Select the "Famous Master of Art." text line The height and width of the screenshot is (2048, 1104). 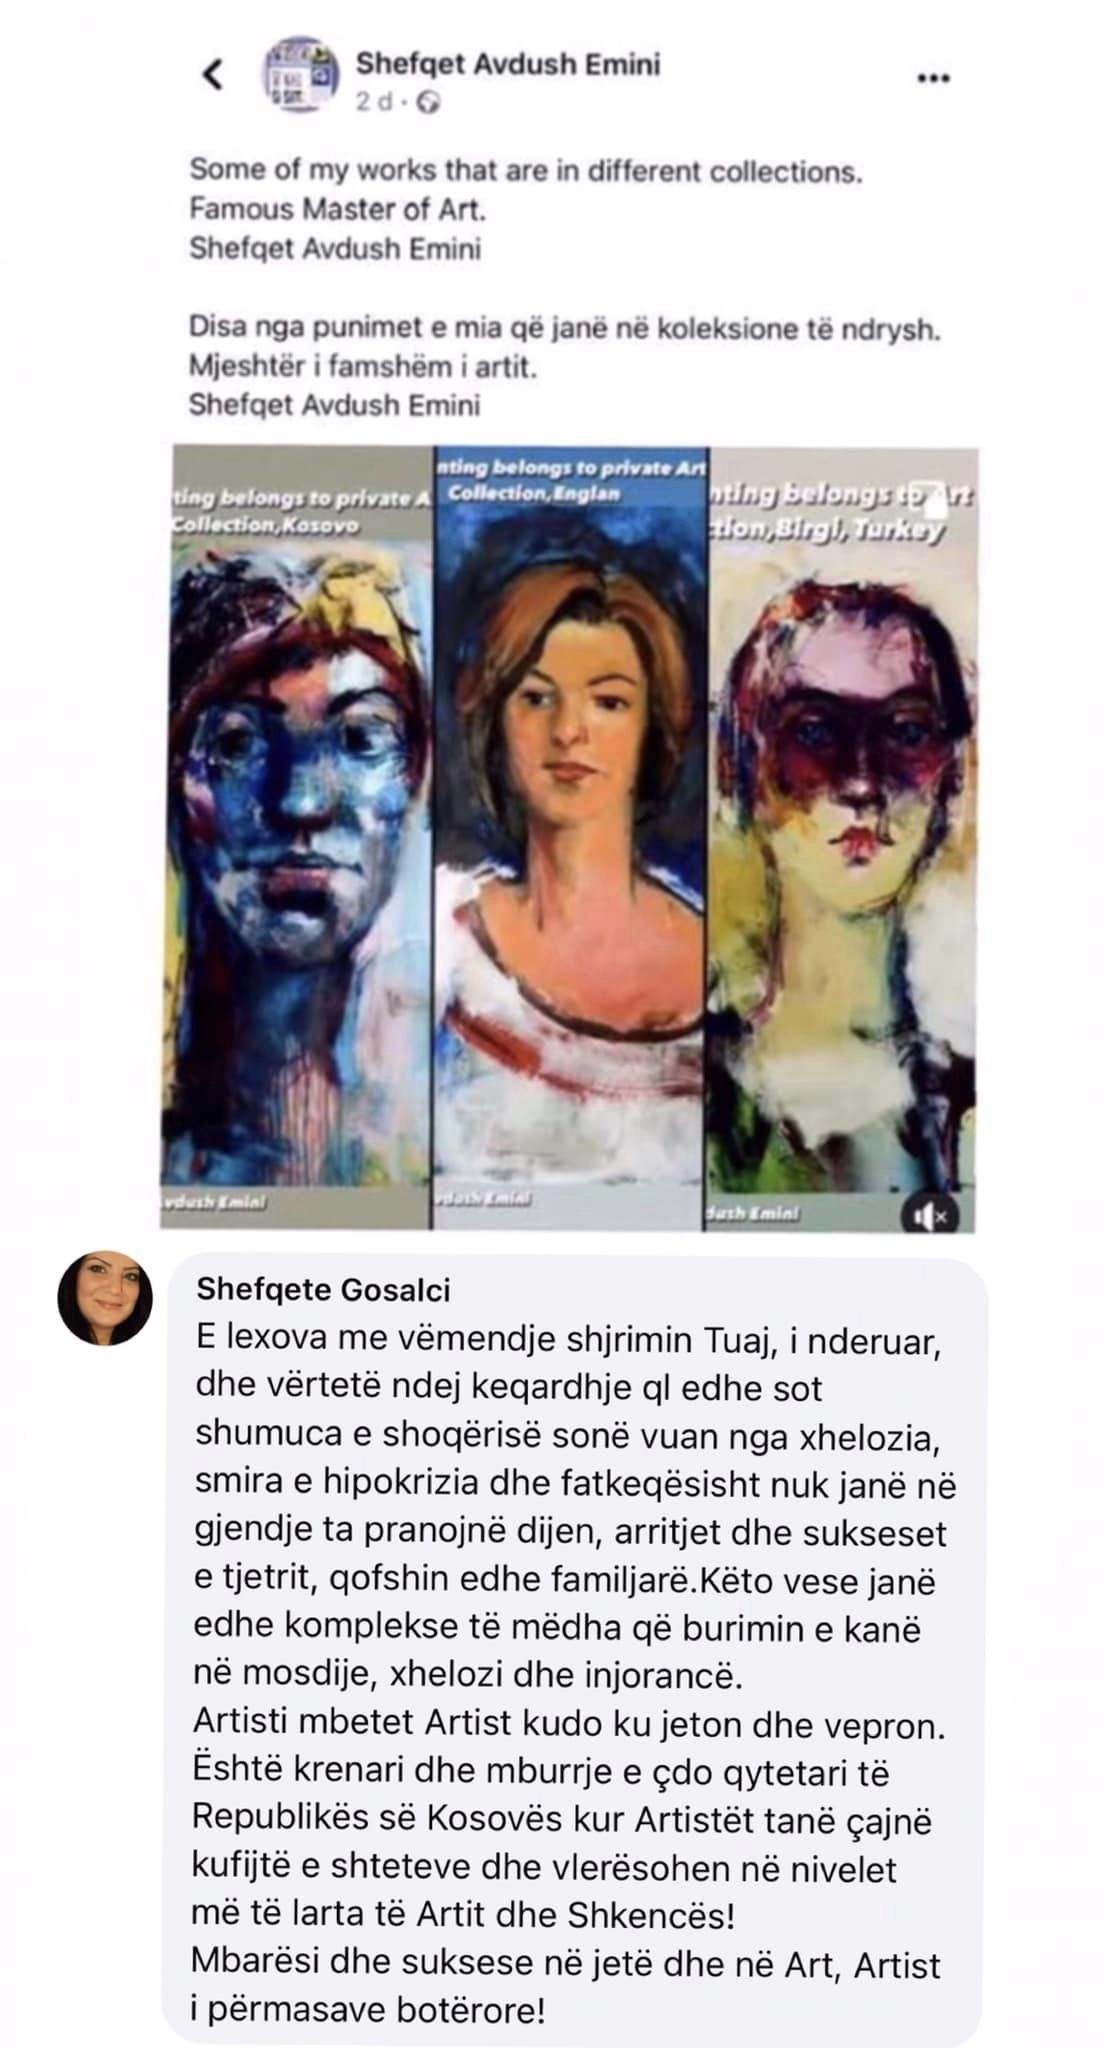[337, 209]
